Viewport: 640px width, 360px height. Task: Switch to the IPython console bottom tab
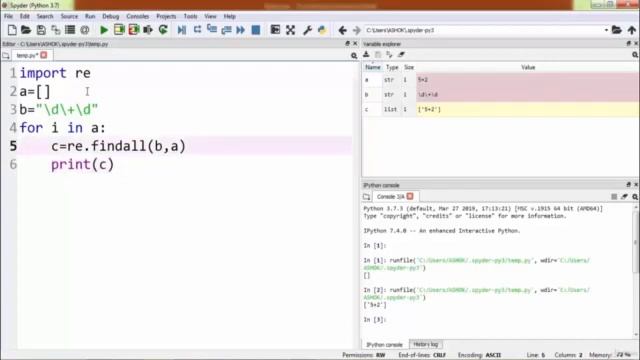click(x=384, y=344)
